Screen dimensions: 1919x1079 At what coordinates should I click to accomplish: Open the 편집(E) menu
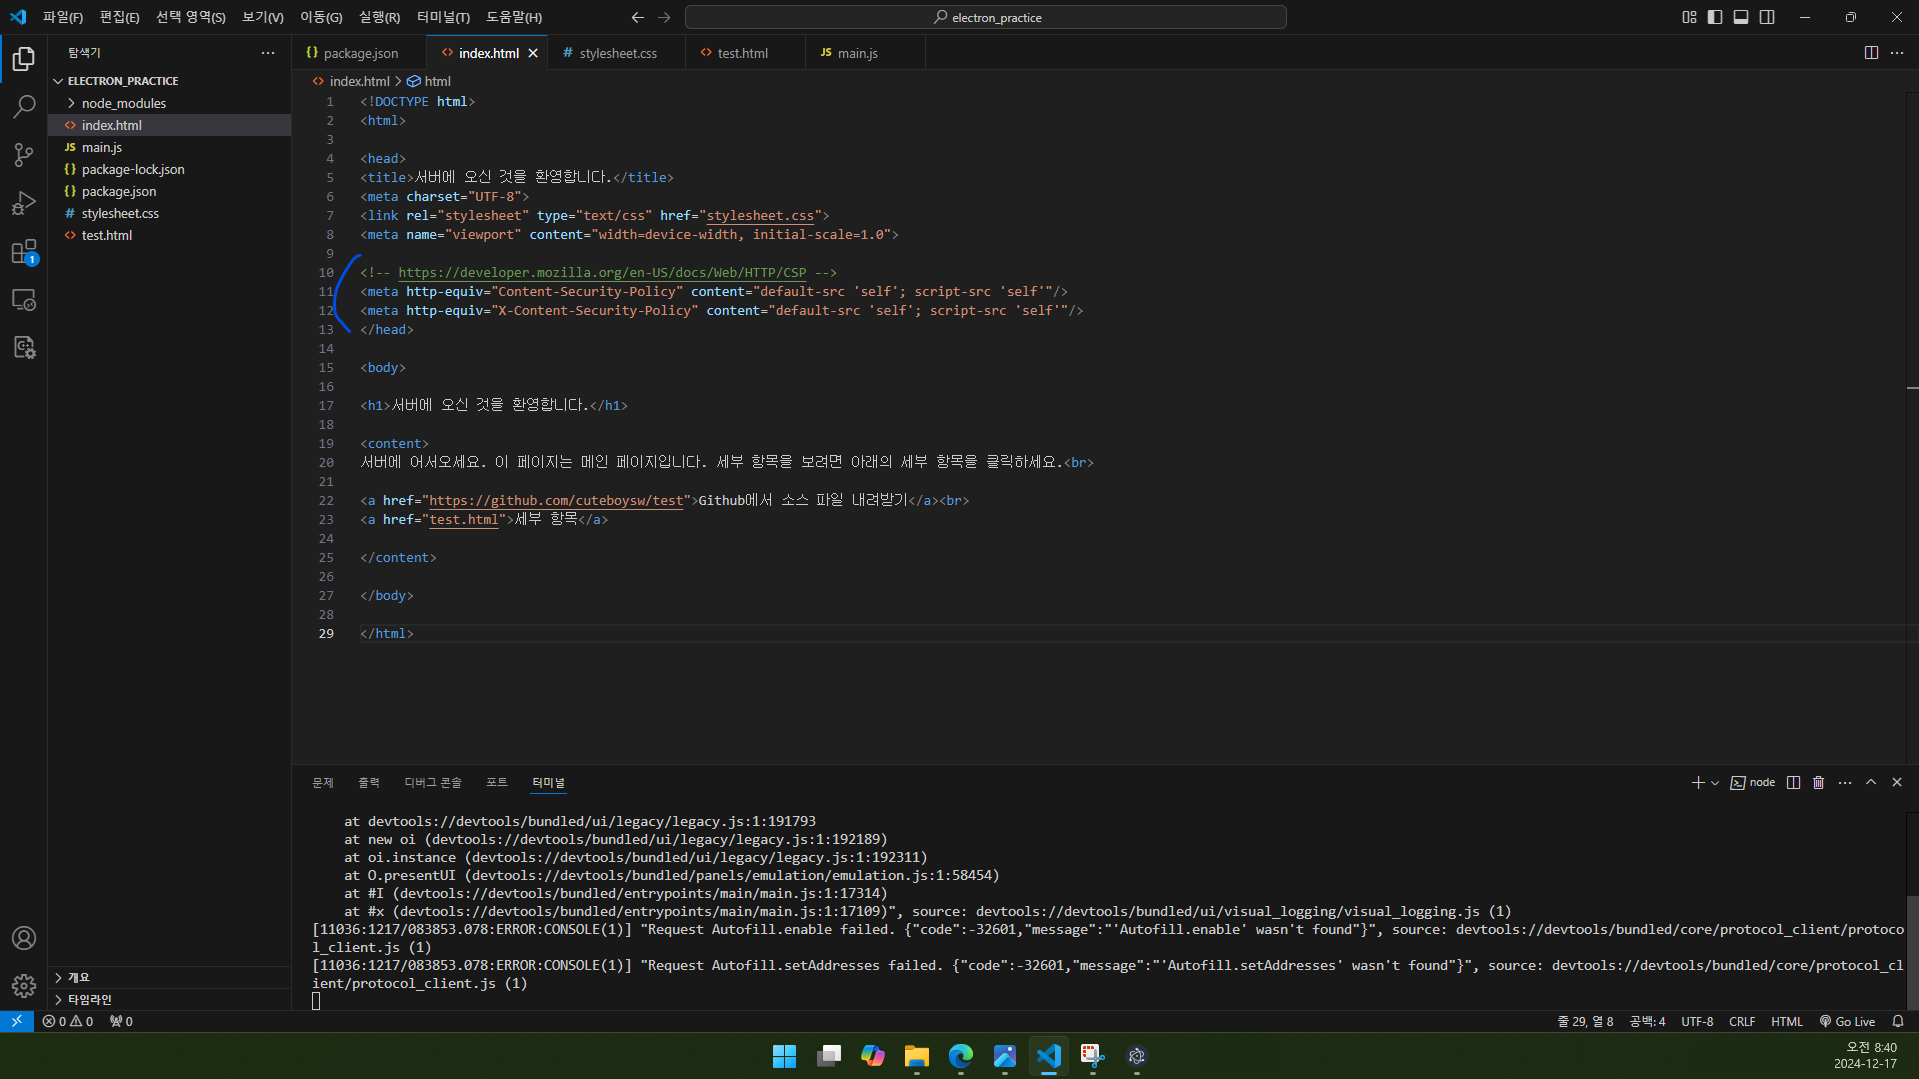pos(119,17)
